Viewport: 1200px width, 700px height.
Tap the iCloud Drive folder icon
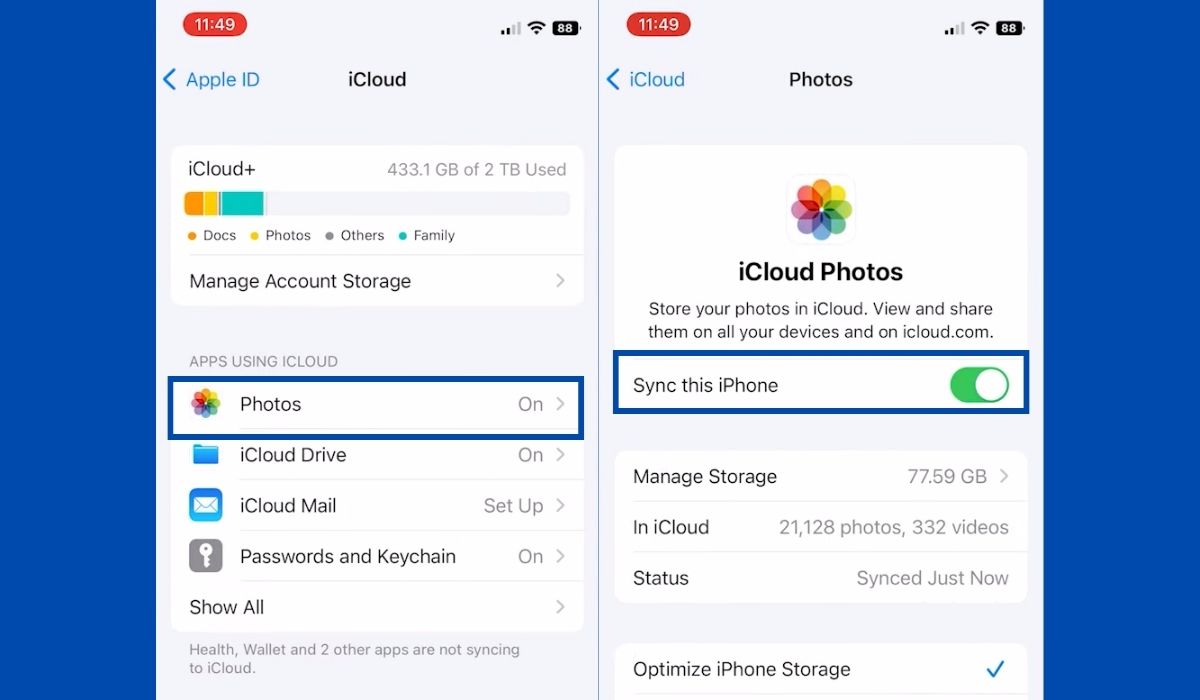pos(206,455)
